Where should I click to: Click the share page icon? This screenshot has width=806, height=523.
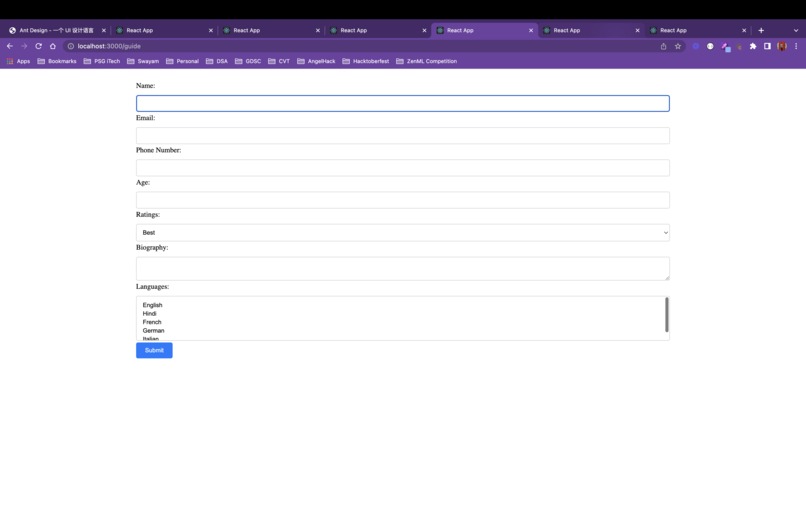[x=664, y=46]
